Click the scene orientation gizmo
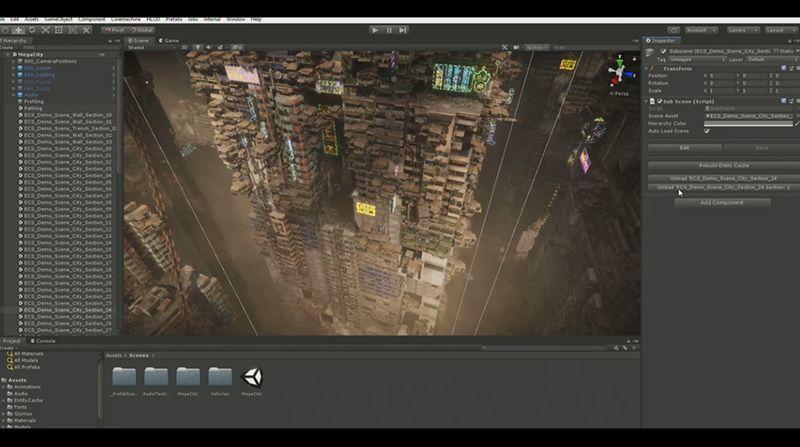 pyautogui.click(x=619, y=68)
